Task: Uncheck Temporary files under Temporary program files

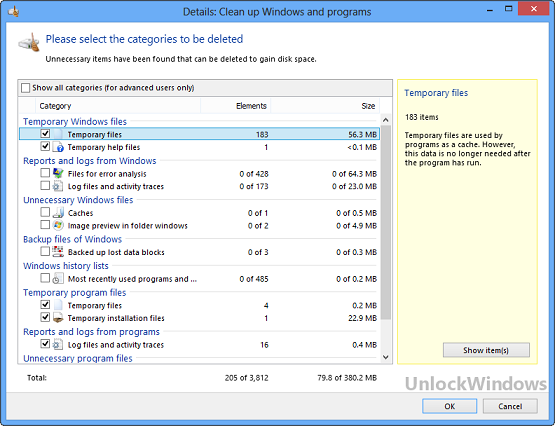Action: [45, 304]
